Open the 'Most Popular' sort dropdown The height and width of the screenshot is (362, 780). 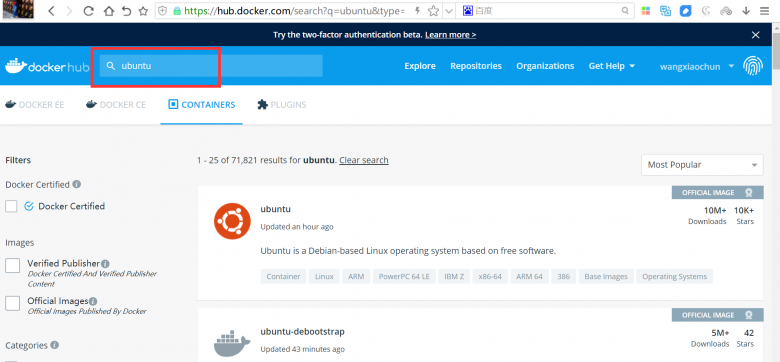point(702,165)
